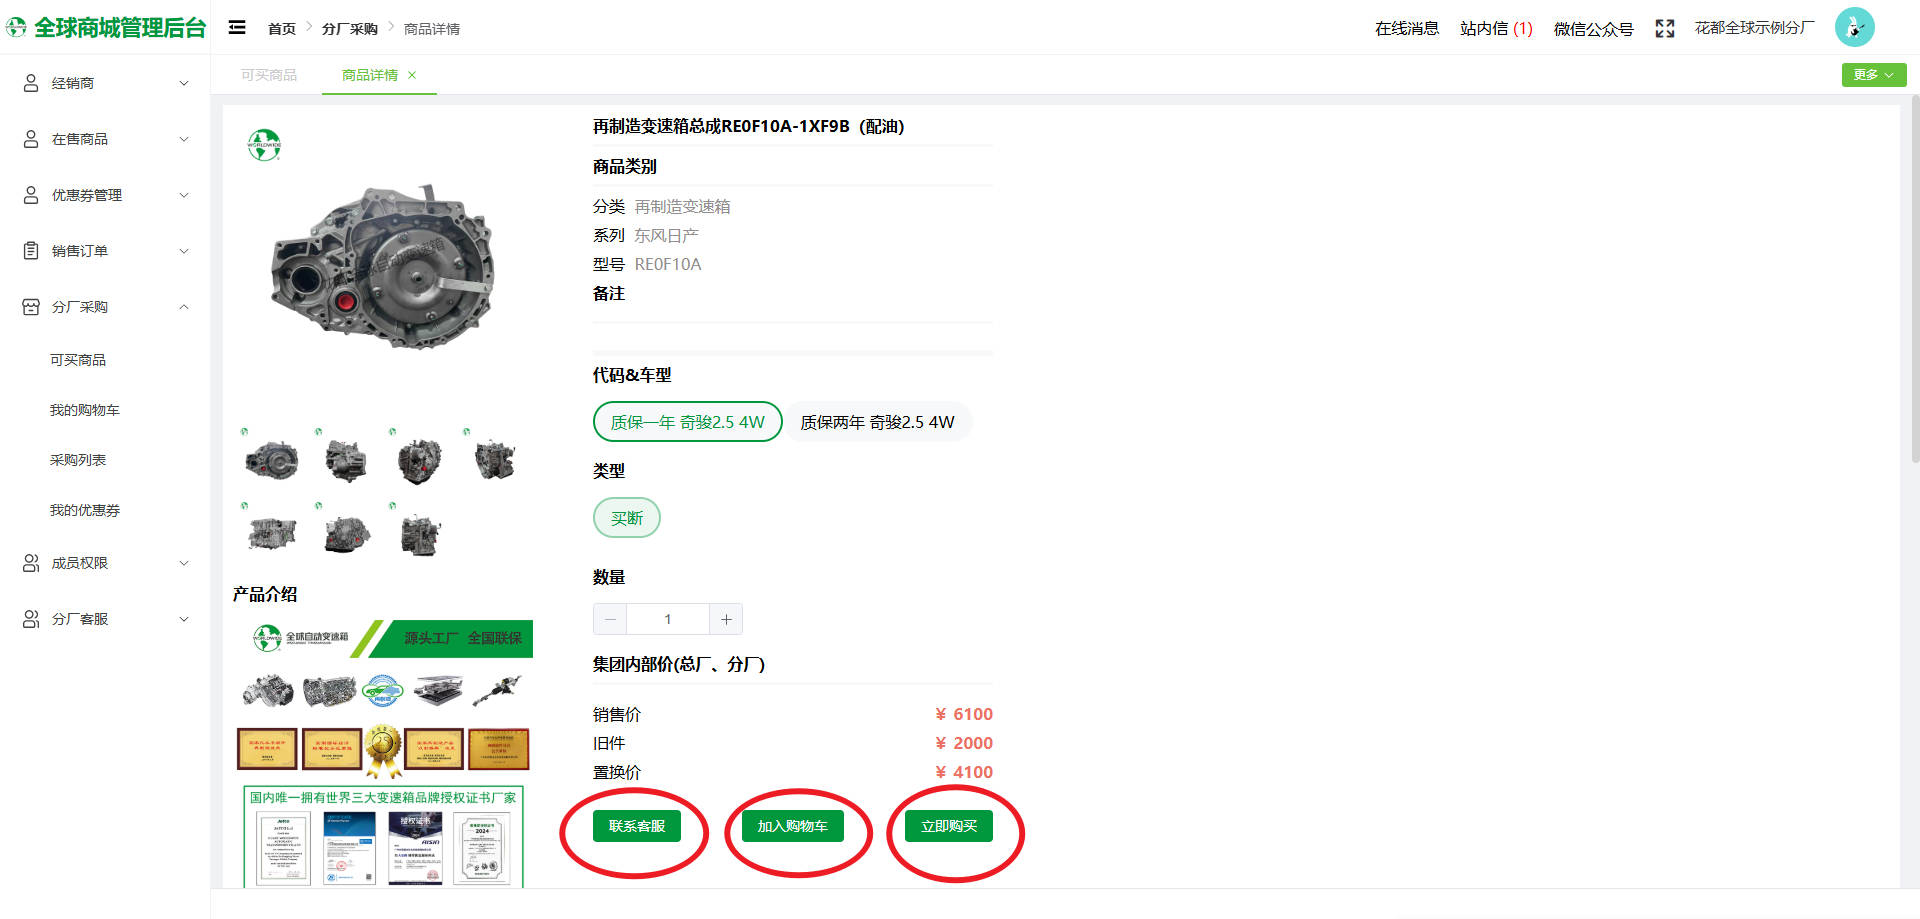Switch to the 可买商品 tab
The image size is (1920, 919).
(267, 74)
